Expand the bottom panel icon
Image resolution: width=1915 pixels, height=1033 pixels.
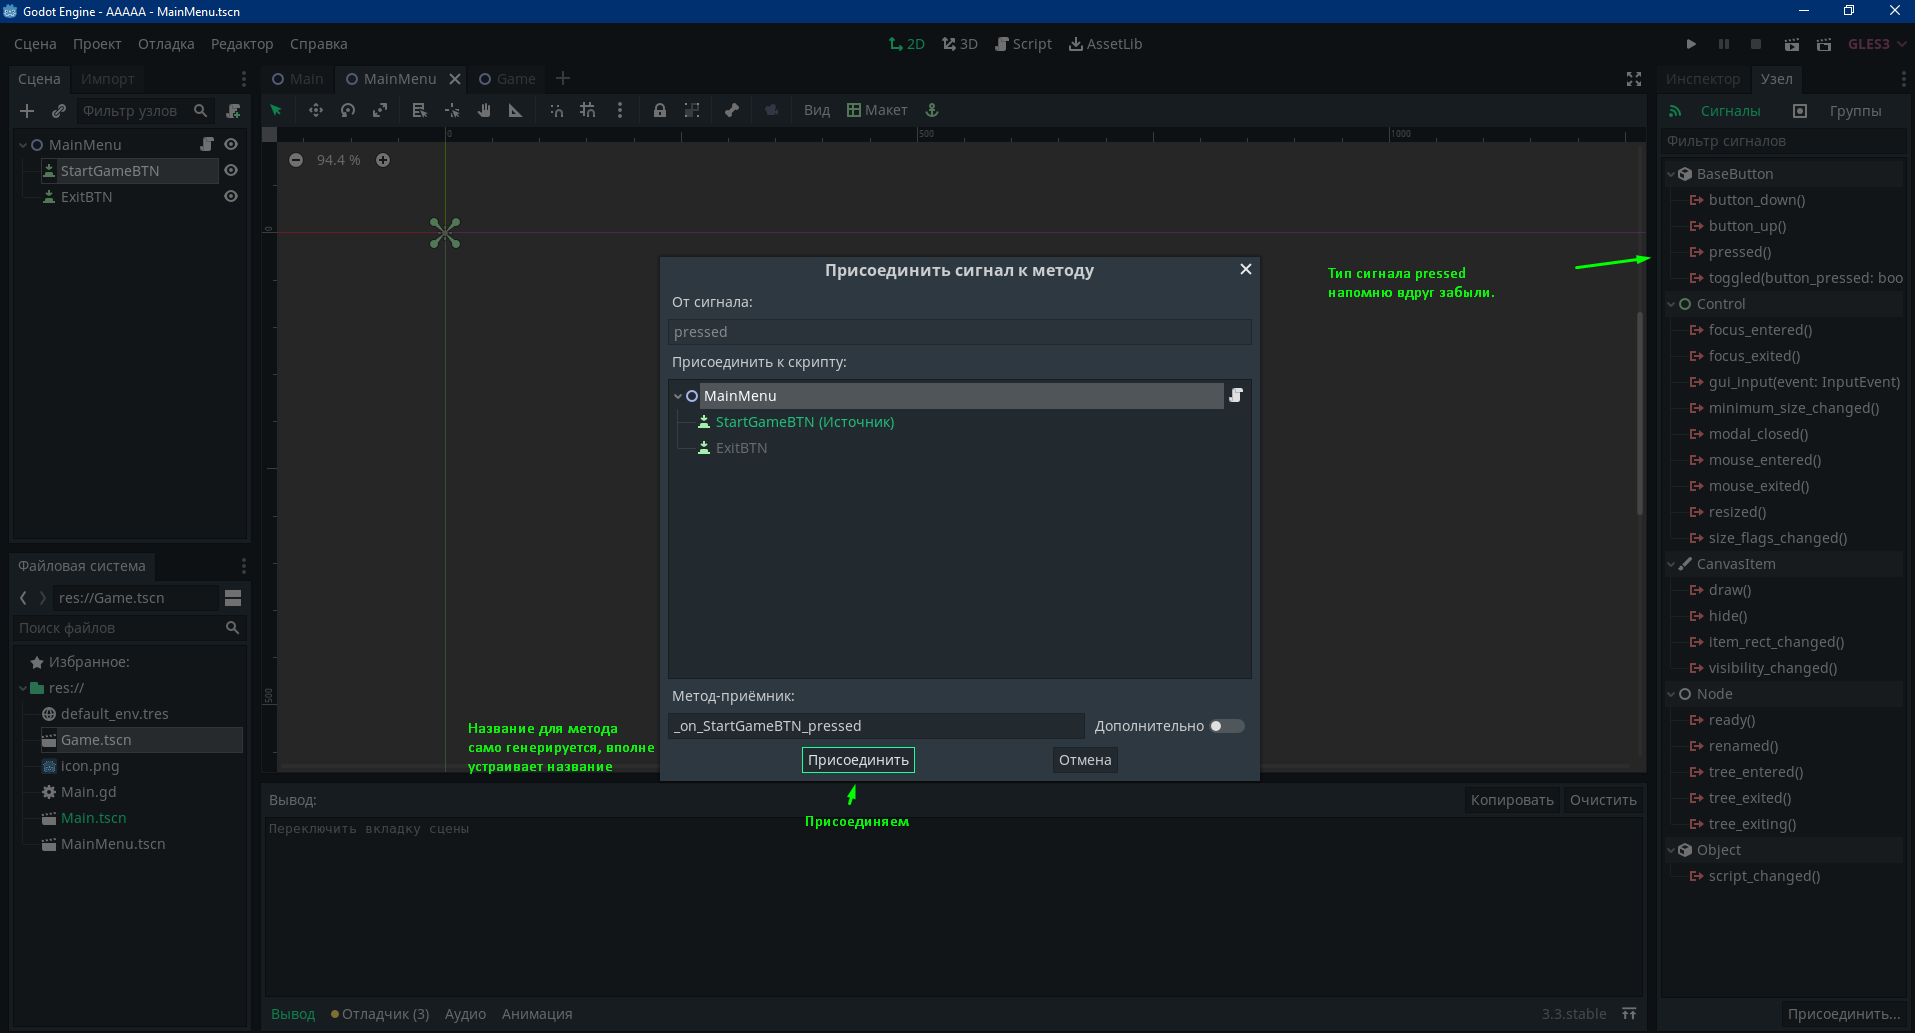pyautogui.click(x=1629, y=1014)
